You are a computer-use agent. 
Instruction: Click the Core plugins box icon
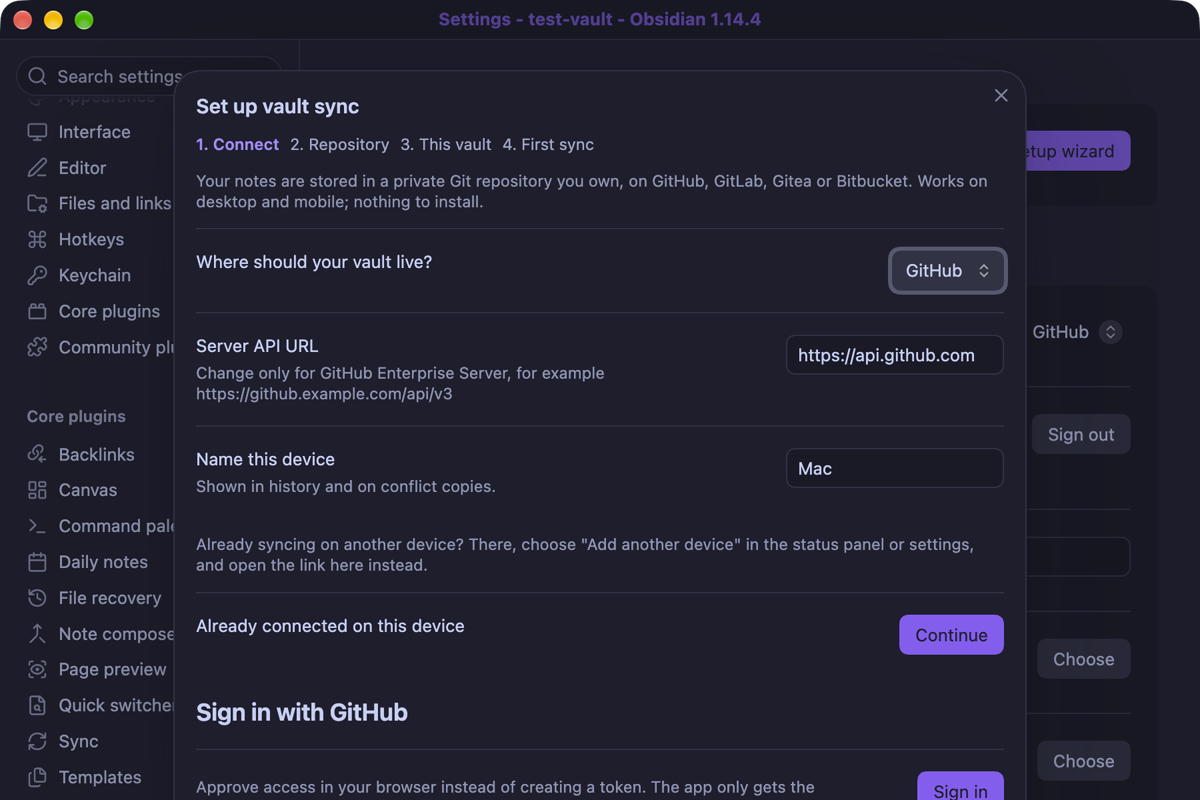point(37,311)
